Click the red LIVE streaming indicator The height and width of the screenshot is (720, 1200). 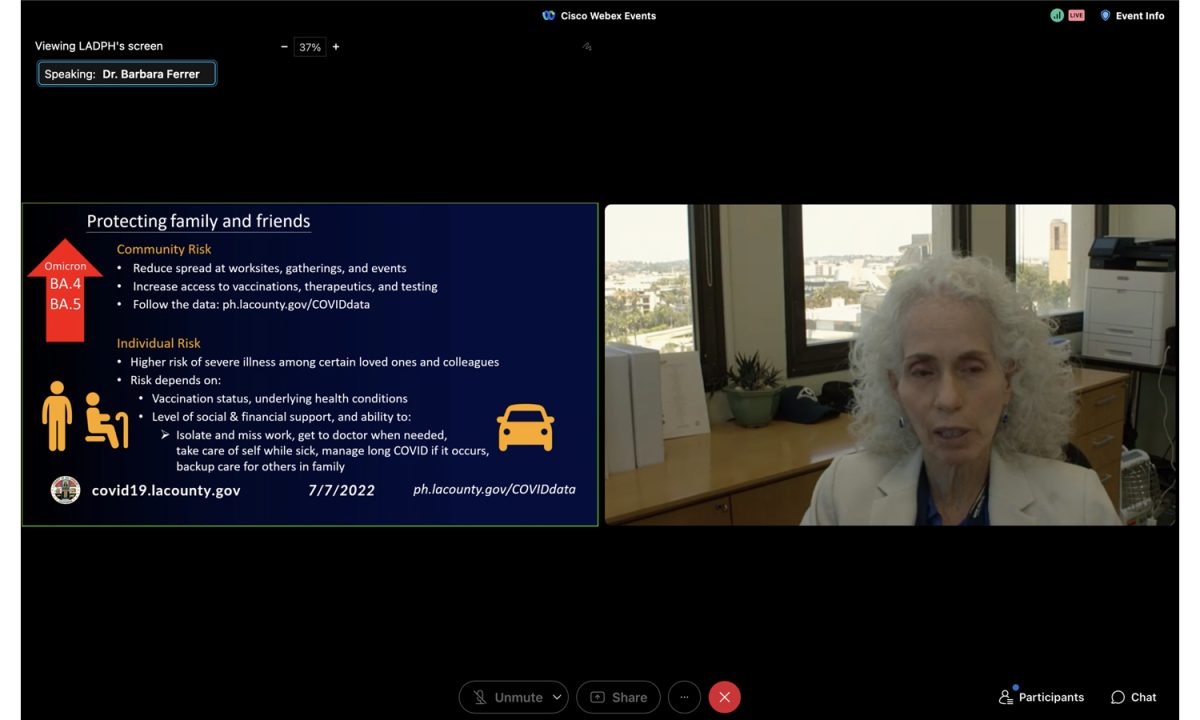point(1076,16)
